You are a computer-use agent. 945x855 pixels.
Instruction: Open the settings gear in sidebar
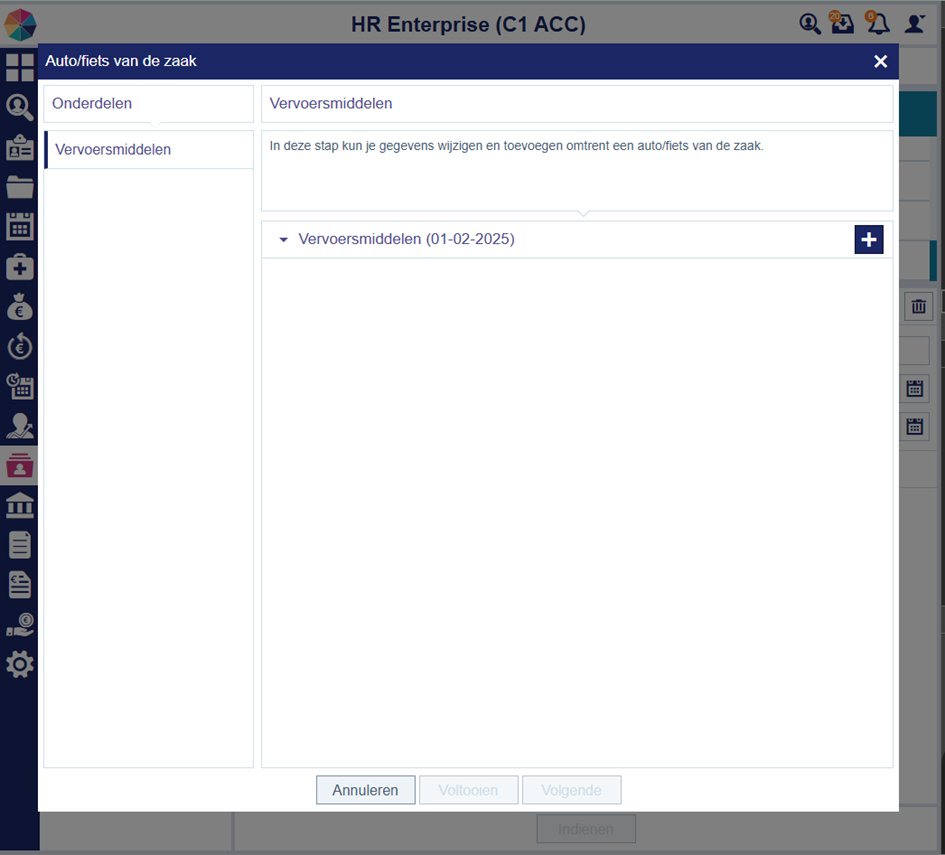click(x=19, y=664)
